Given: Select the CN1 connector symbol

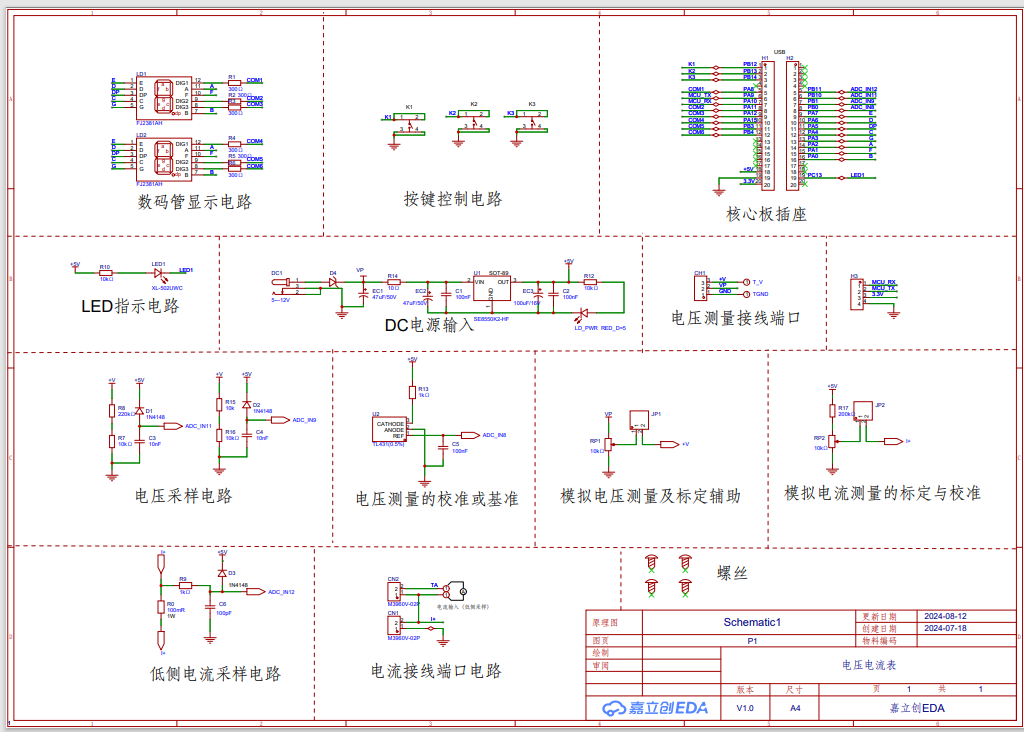Looking at the screenshot, I should [394, 626].
